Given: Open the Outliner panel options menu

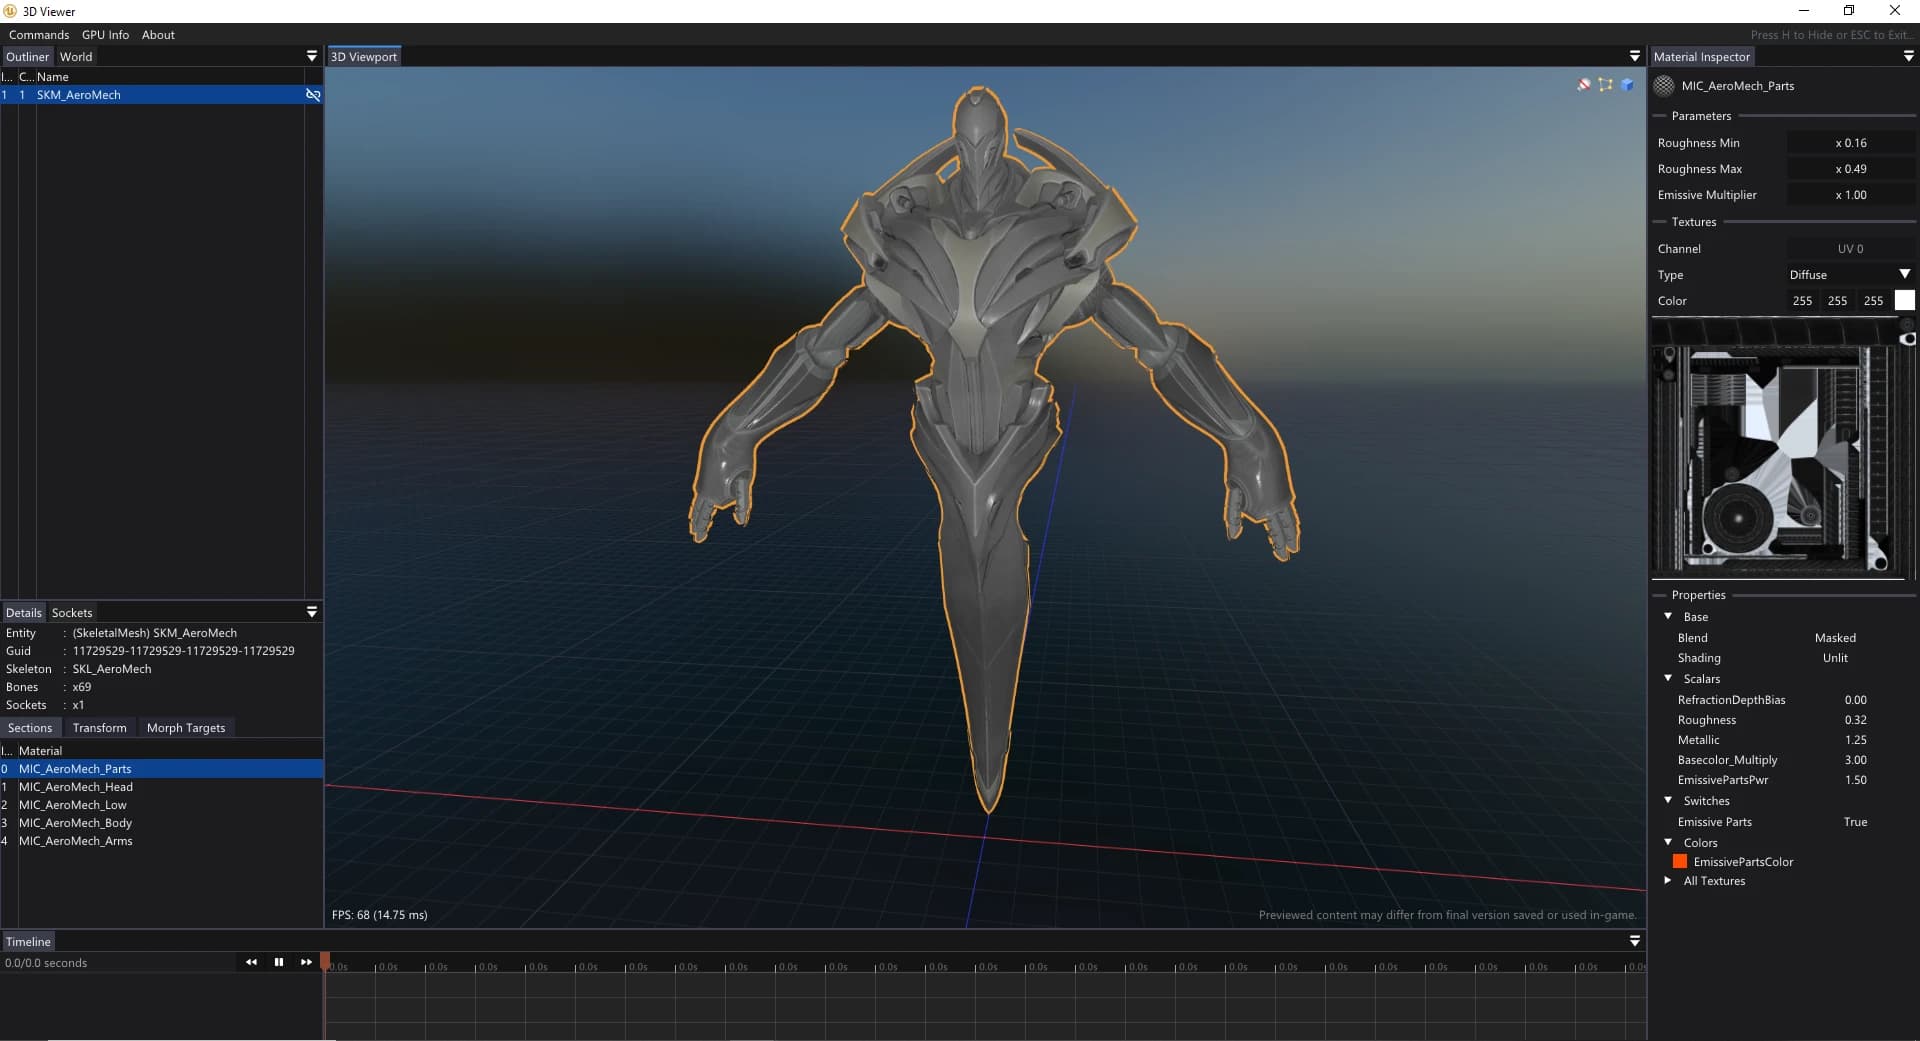Looking at the screenshot, I should [312, 56].
